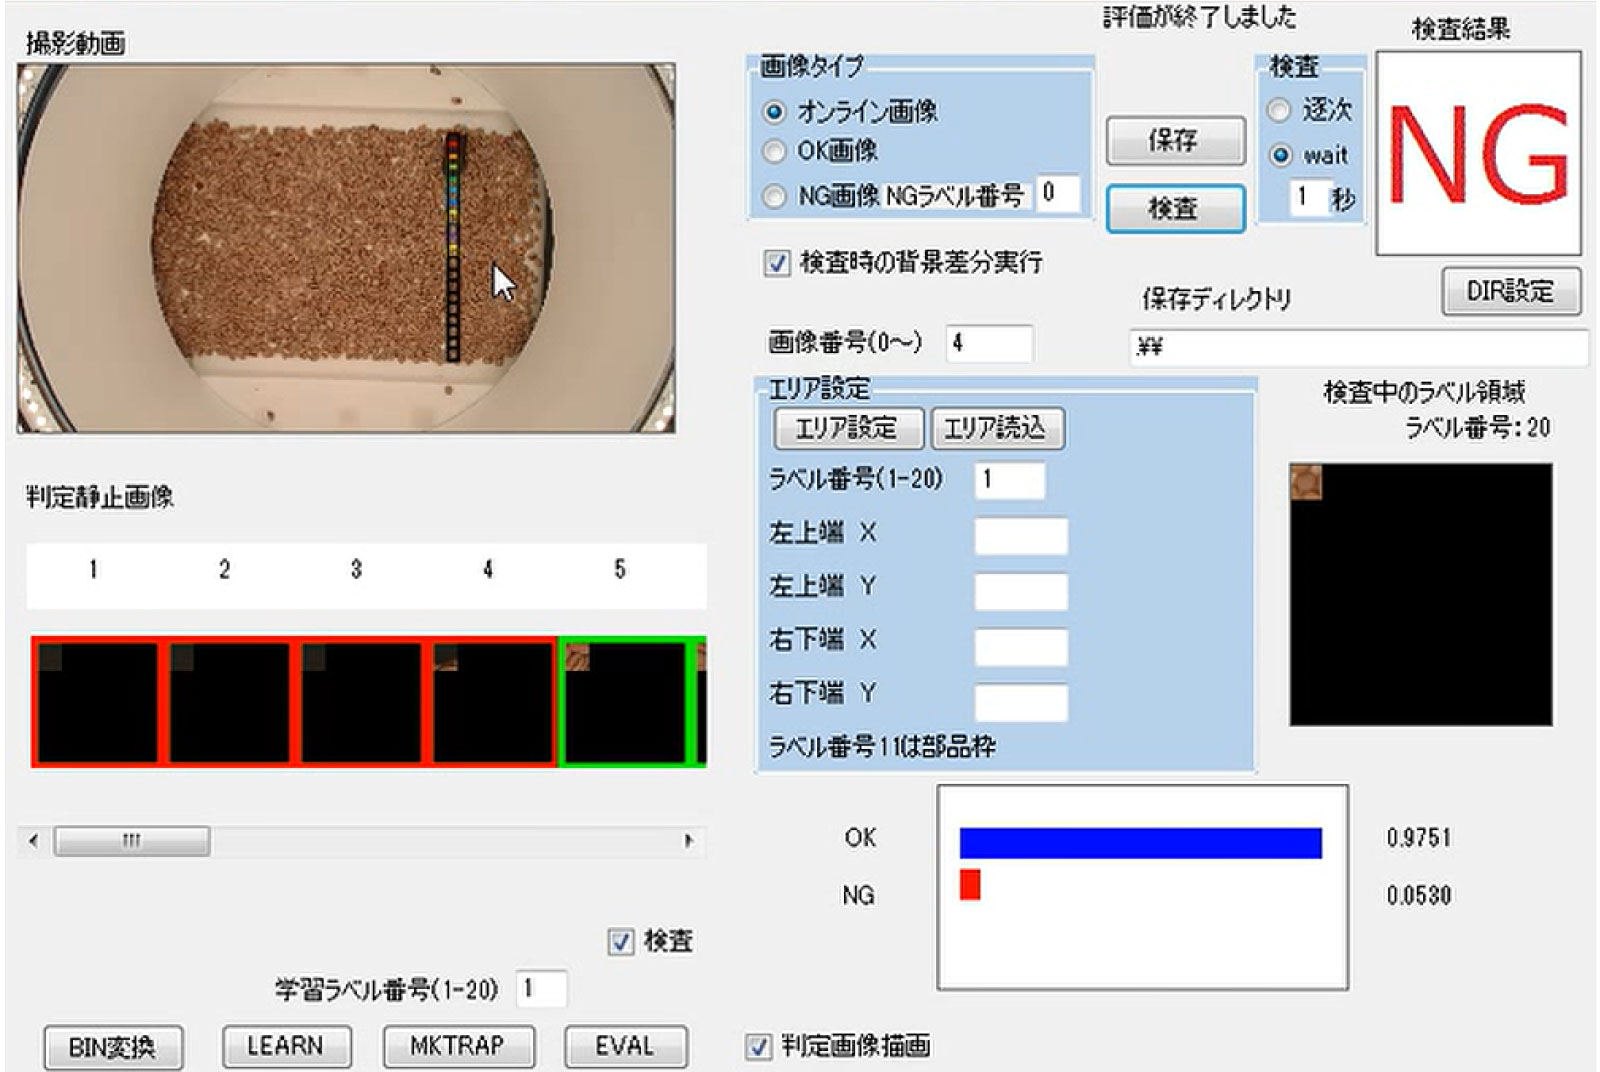Select the green-framed thumbnail number 5
The image size is (1600, 1072).
coord(625,702)
